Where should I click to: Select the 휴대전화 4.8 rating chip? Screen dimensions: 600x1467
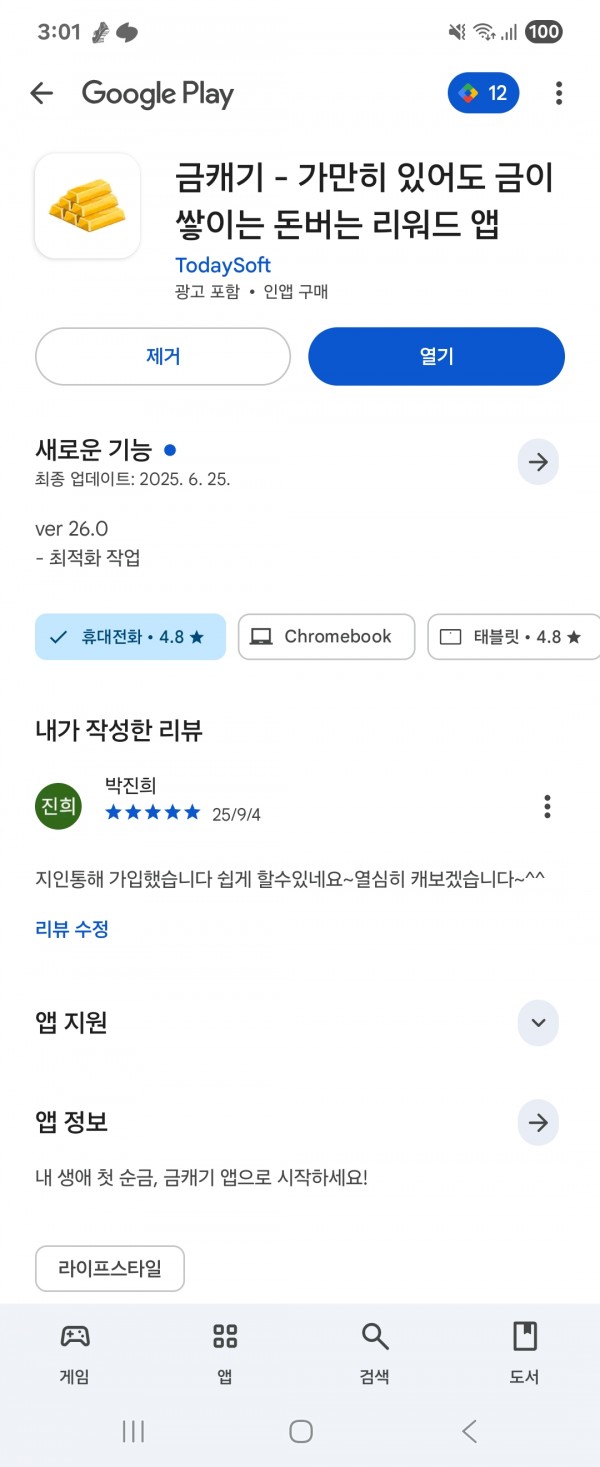coord(130,637)
